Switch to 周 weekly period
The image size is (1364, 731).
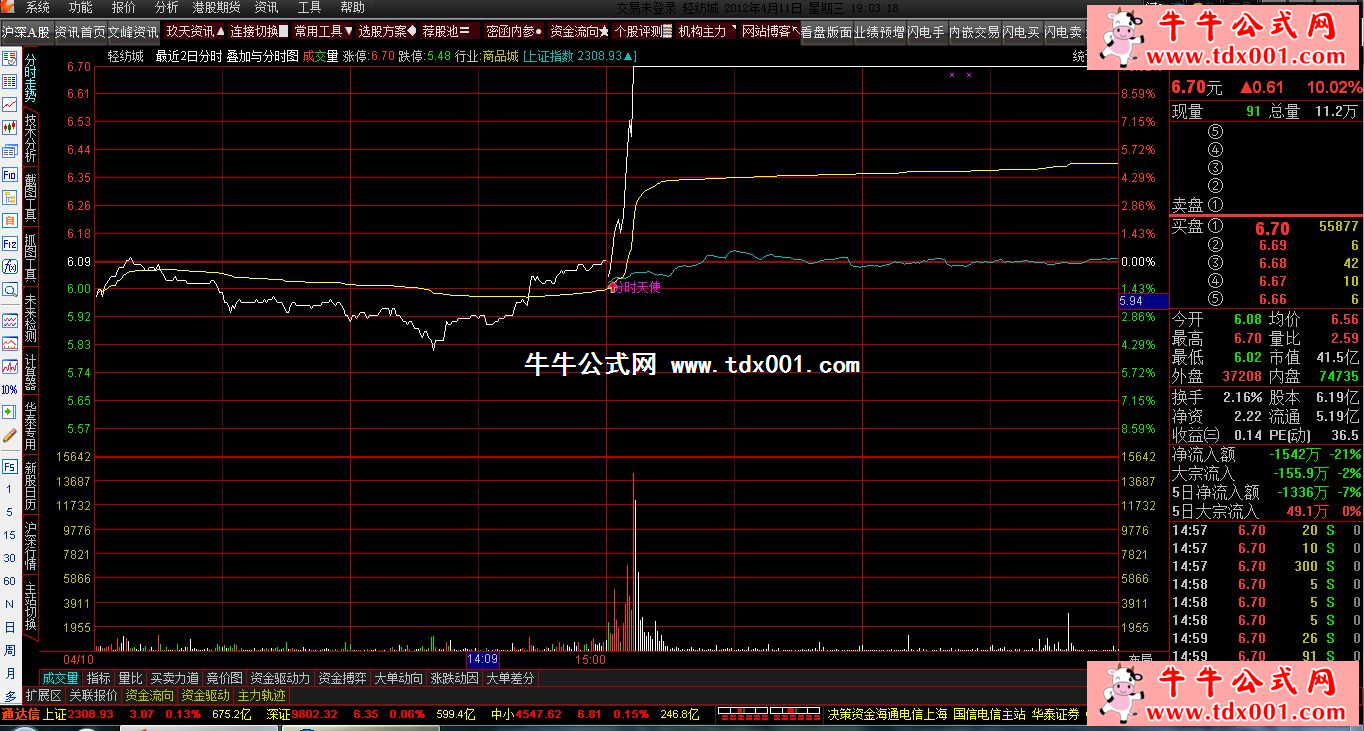pyautogui.click(x=9, y=650)
